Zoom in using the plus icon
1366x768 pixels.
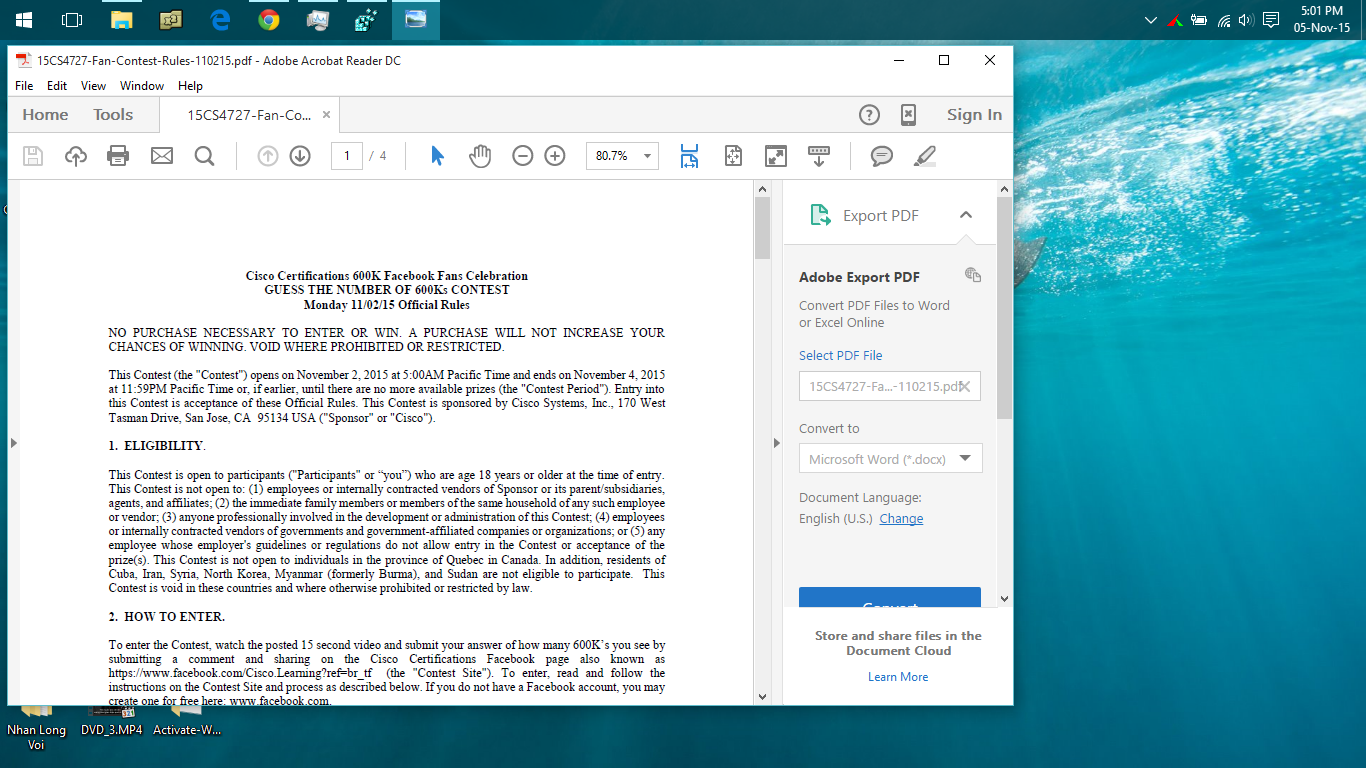click(553, 156)
